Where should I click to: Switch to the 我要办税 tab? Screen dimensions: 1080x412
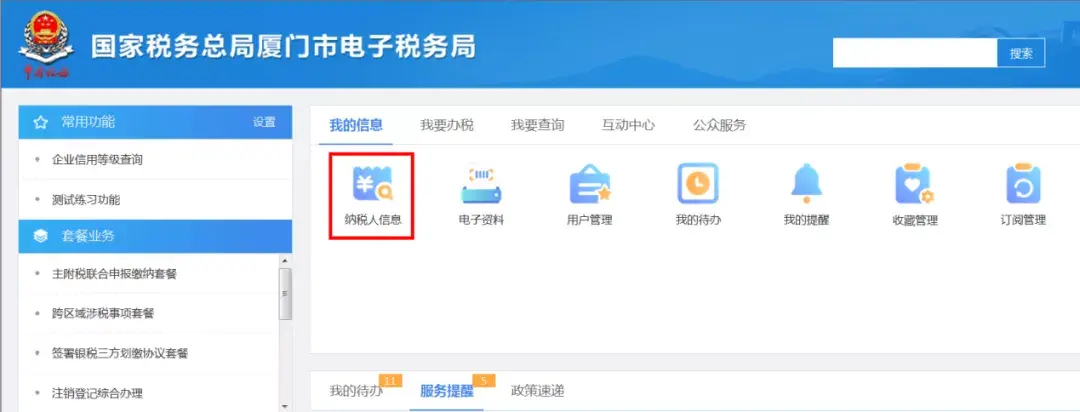coord(447,125)
